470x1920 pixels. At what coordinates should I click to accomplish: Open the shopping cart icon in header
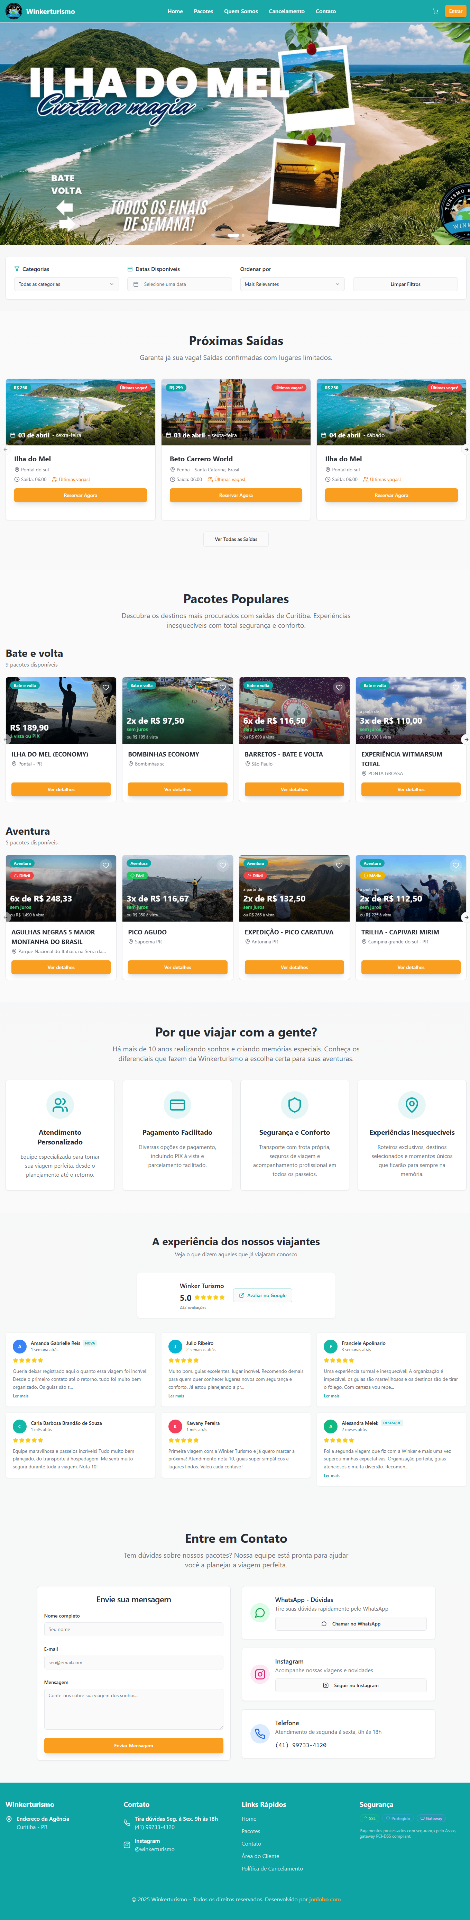tap(436, 11)
